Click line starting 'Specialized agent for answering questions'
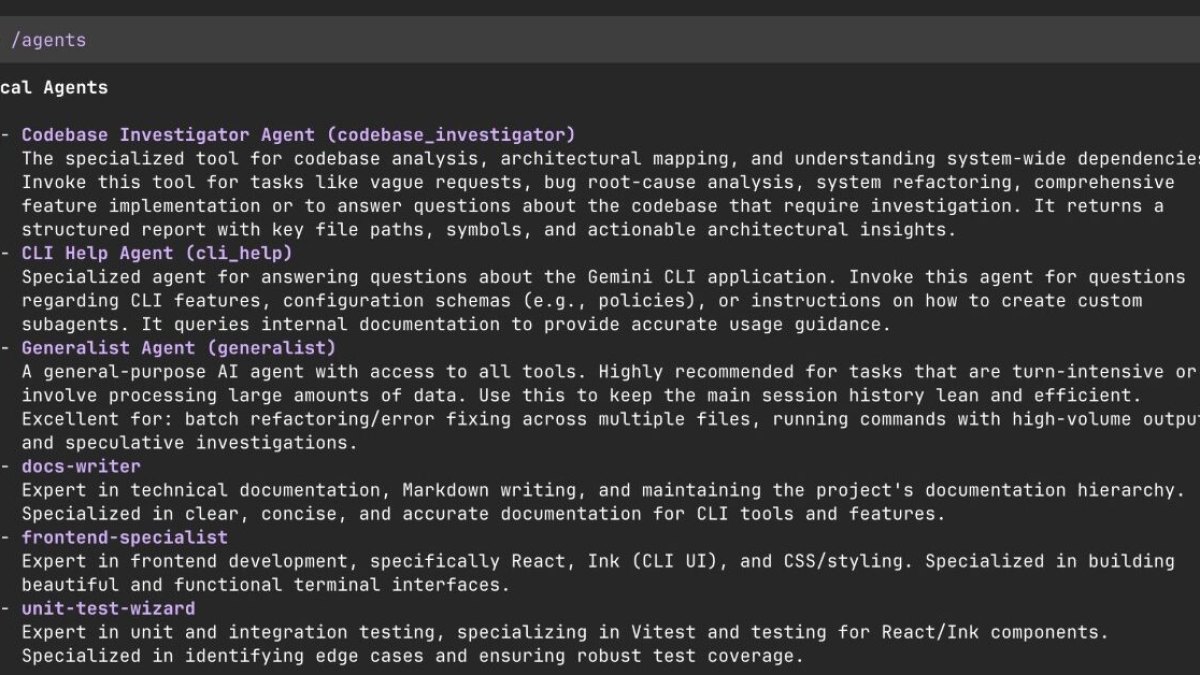 click(604, 276)
